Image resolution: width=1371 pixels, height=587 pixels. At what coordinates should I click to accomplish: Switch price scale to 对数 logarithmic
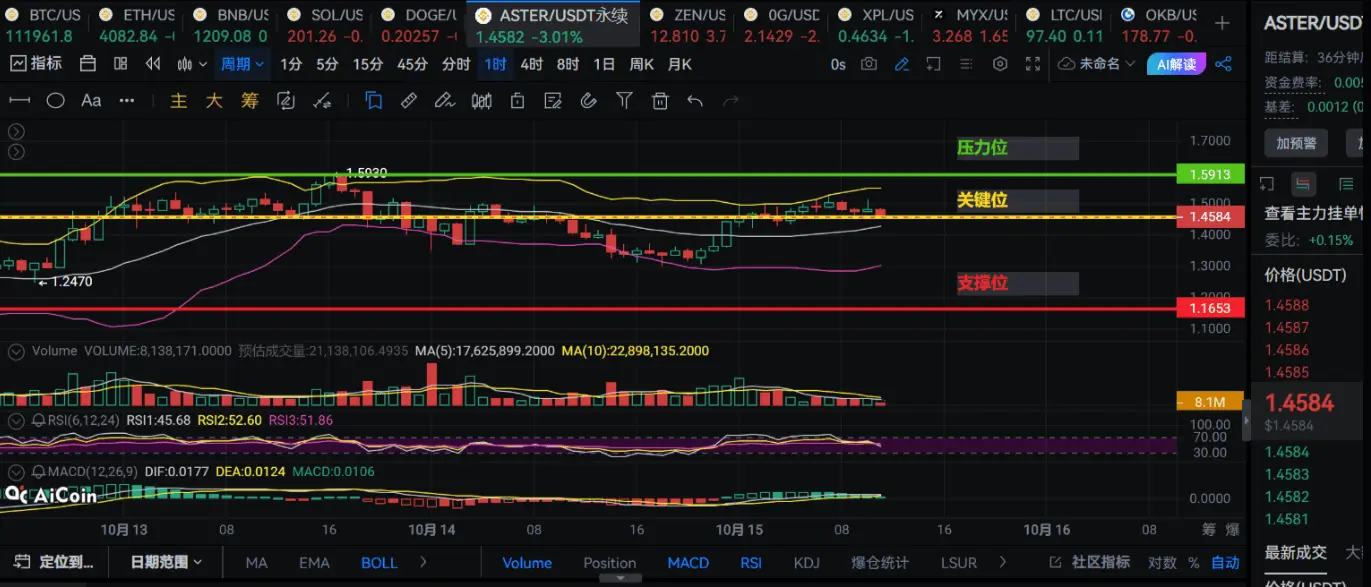1162,562
